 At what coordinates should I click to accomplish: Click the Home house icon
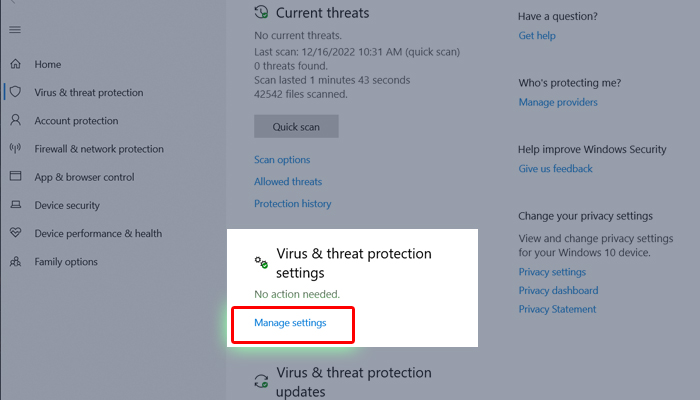click(15, 64)
